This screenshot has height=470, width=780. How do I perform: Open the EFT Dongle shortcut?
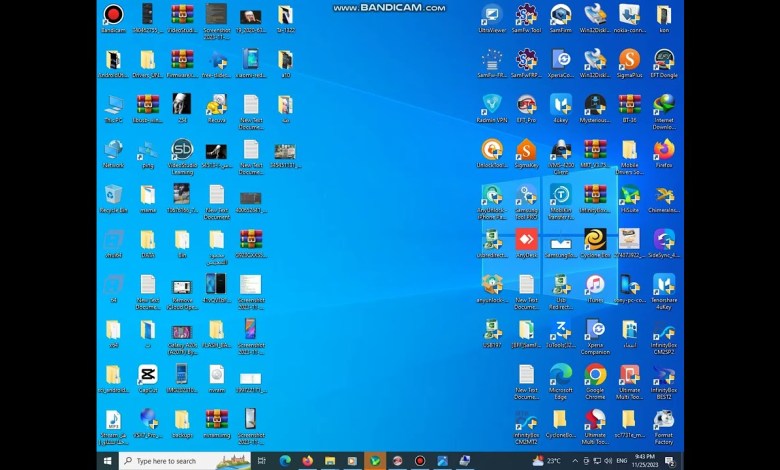click(664, 64)
